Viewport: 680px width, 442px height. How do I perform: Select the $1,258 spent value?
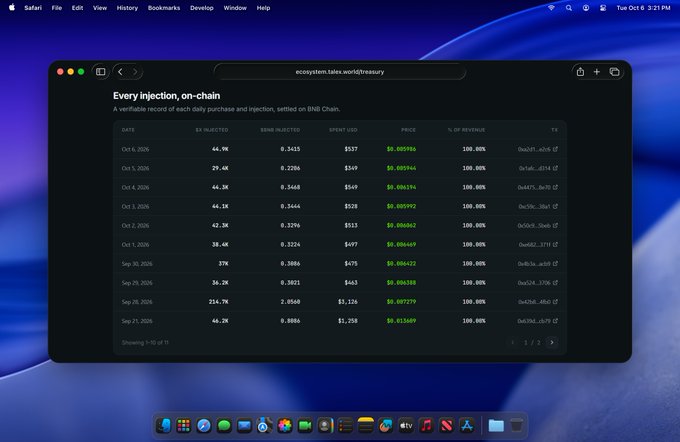(348, 321)
